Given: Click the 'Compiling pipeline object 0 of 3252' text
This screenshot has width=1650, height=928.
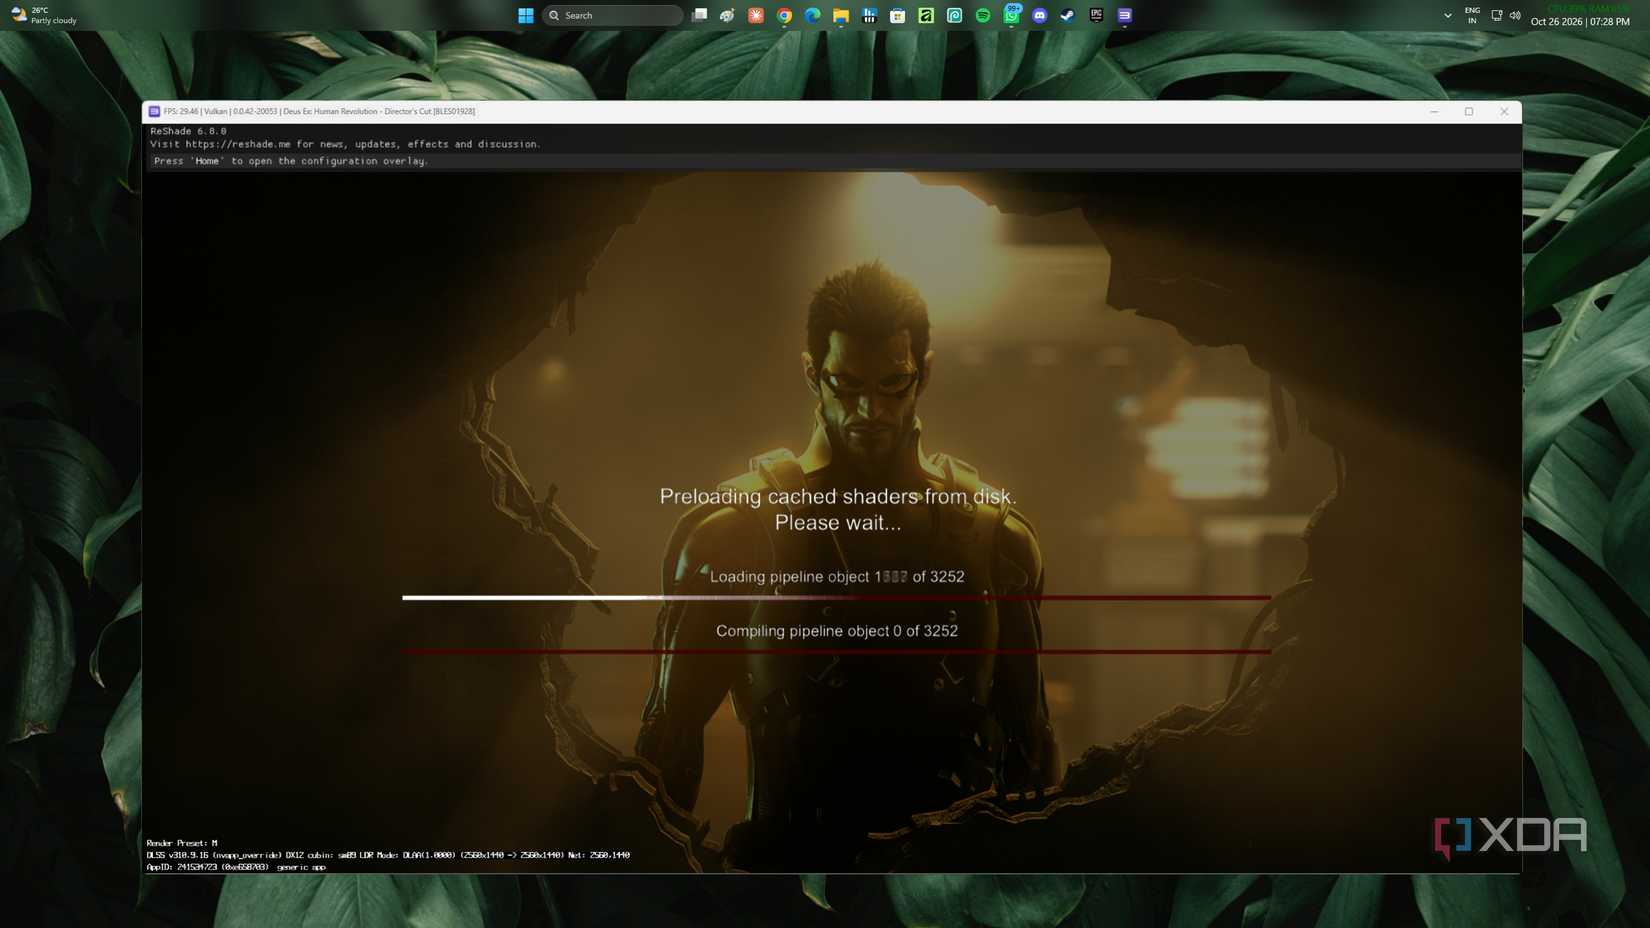Looking at the screenshot, I should pos(837,631).
